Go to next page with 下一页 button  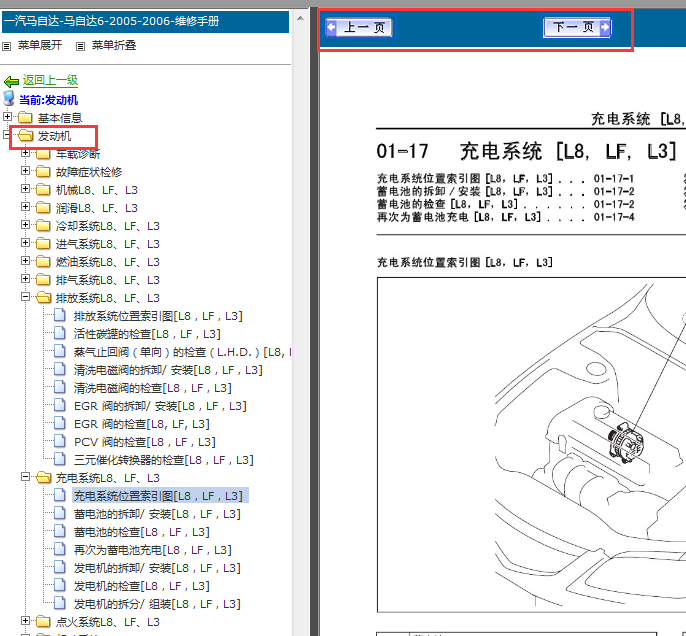click(x=577, y=27)
